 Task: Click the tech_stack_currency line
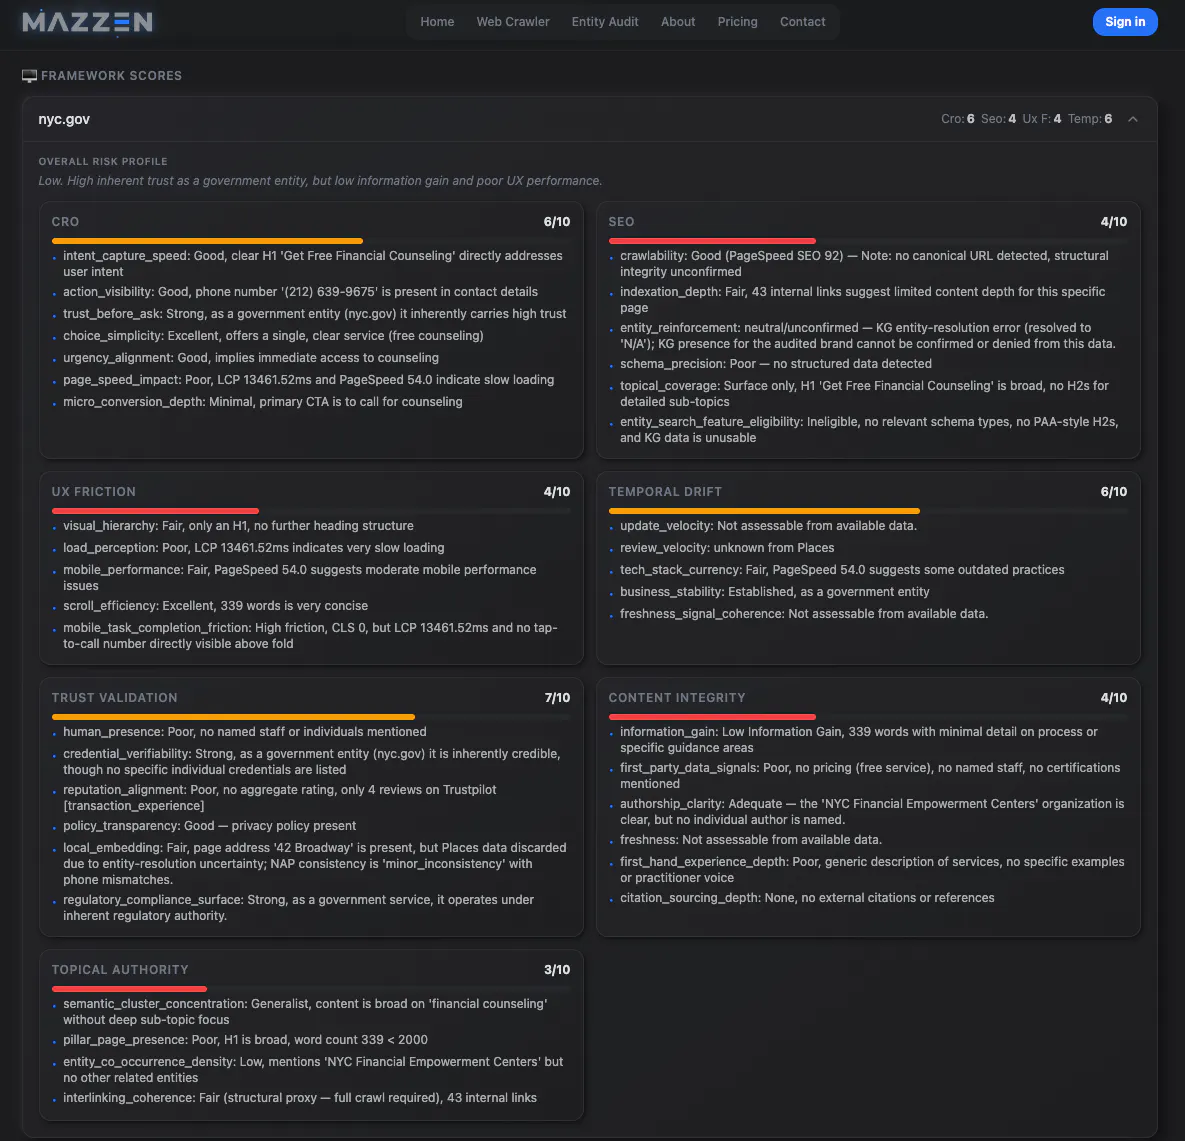click(x=842, y=569)
